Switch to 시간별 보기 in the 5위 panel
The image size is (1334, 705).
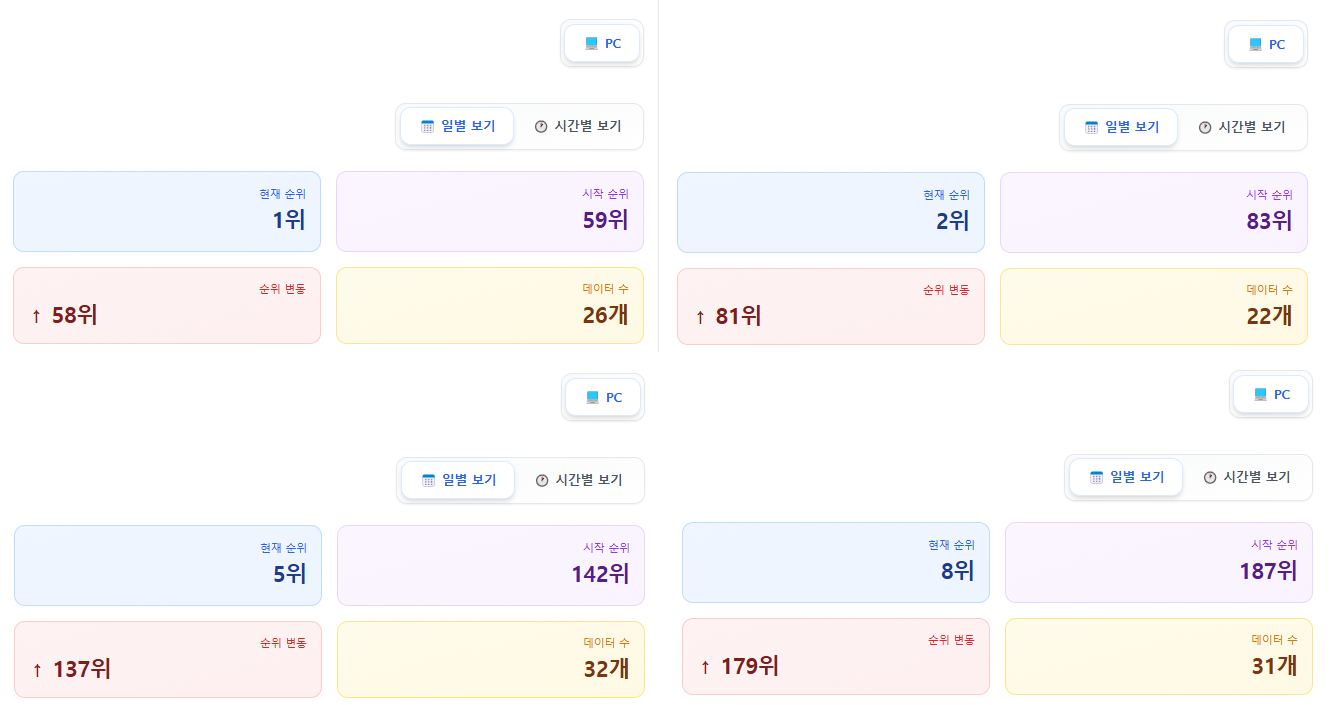coord(579,480)
